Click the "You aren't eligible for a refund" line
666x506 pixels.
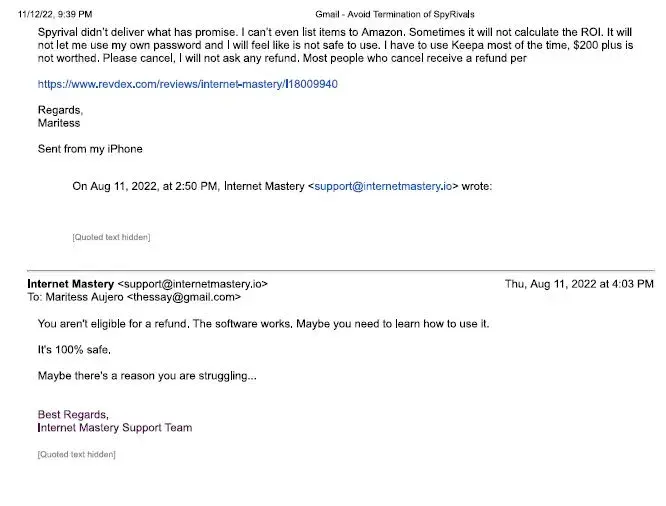tap(114, 324)
